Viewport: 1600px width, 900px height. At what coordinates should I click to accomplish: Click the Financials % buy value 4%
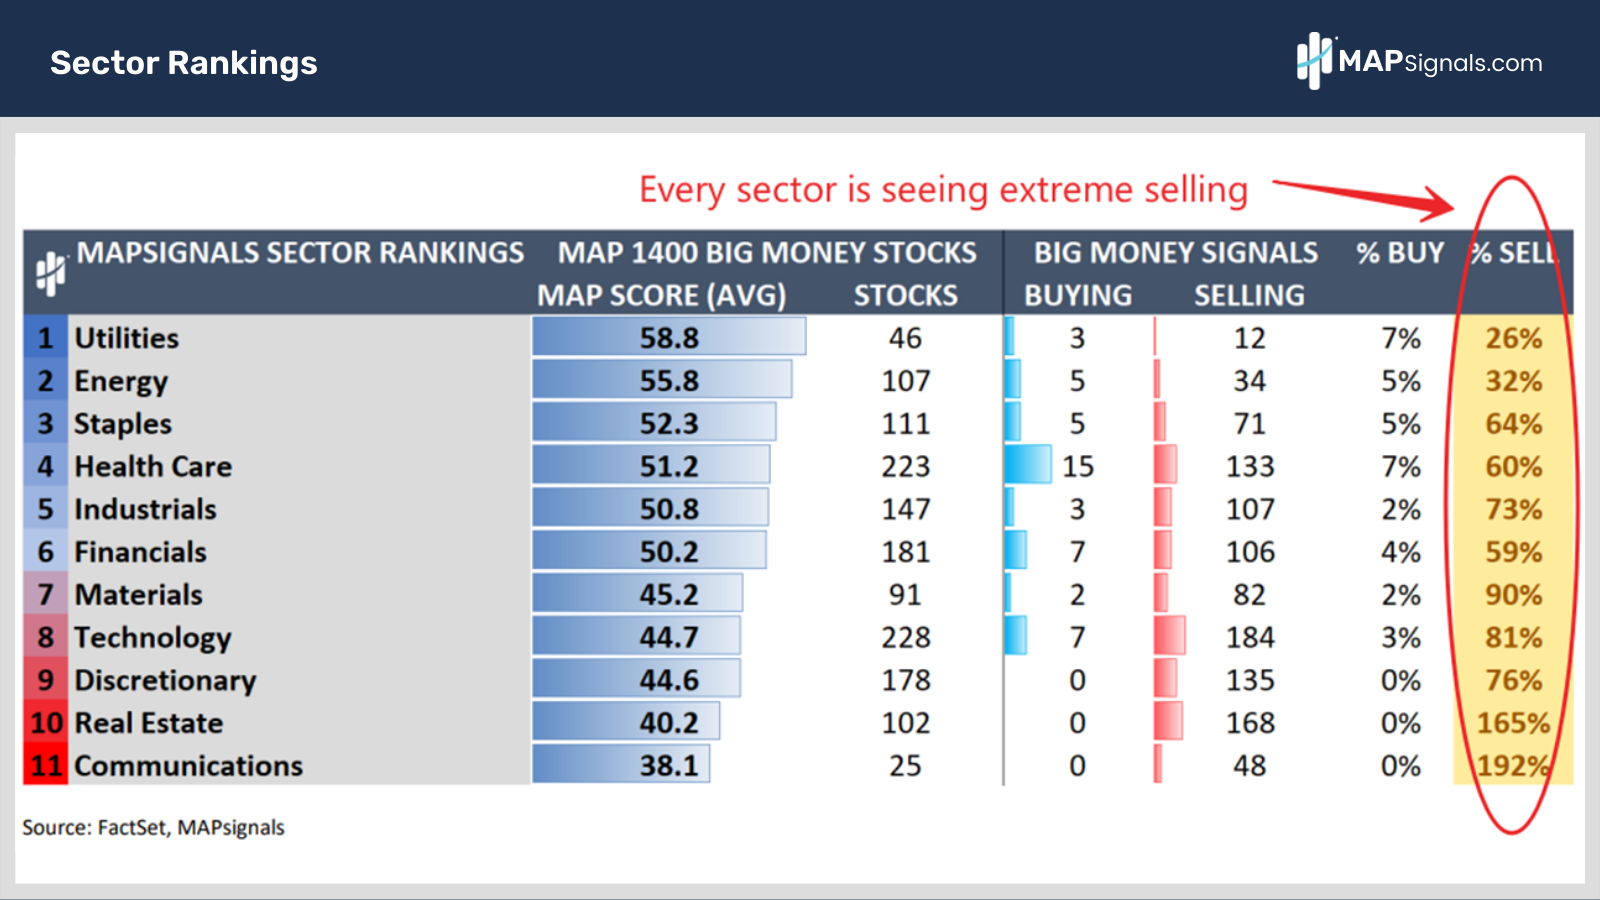(1401, 552)
